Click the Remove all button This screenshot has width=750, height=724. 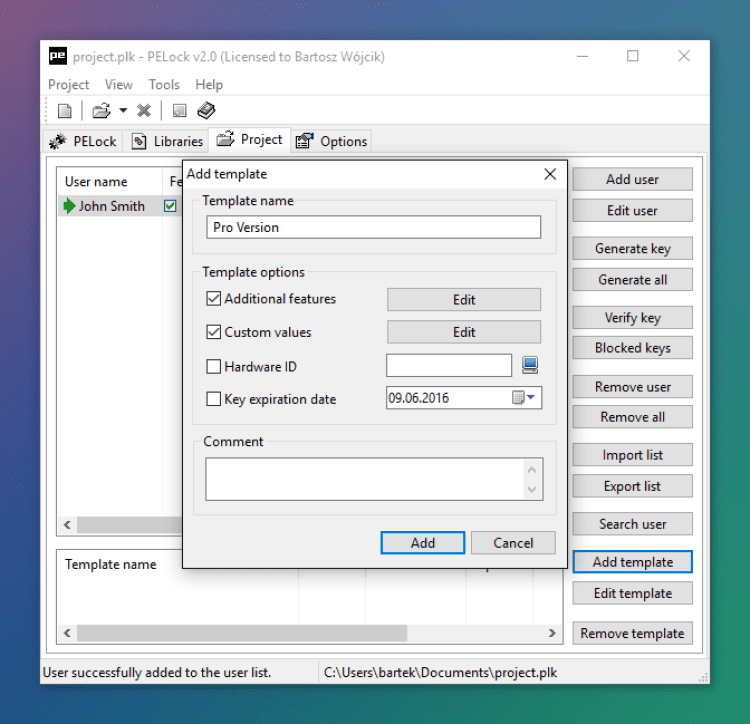click(x=632, y=417)
